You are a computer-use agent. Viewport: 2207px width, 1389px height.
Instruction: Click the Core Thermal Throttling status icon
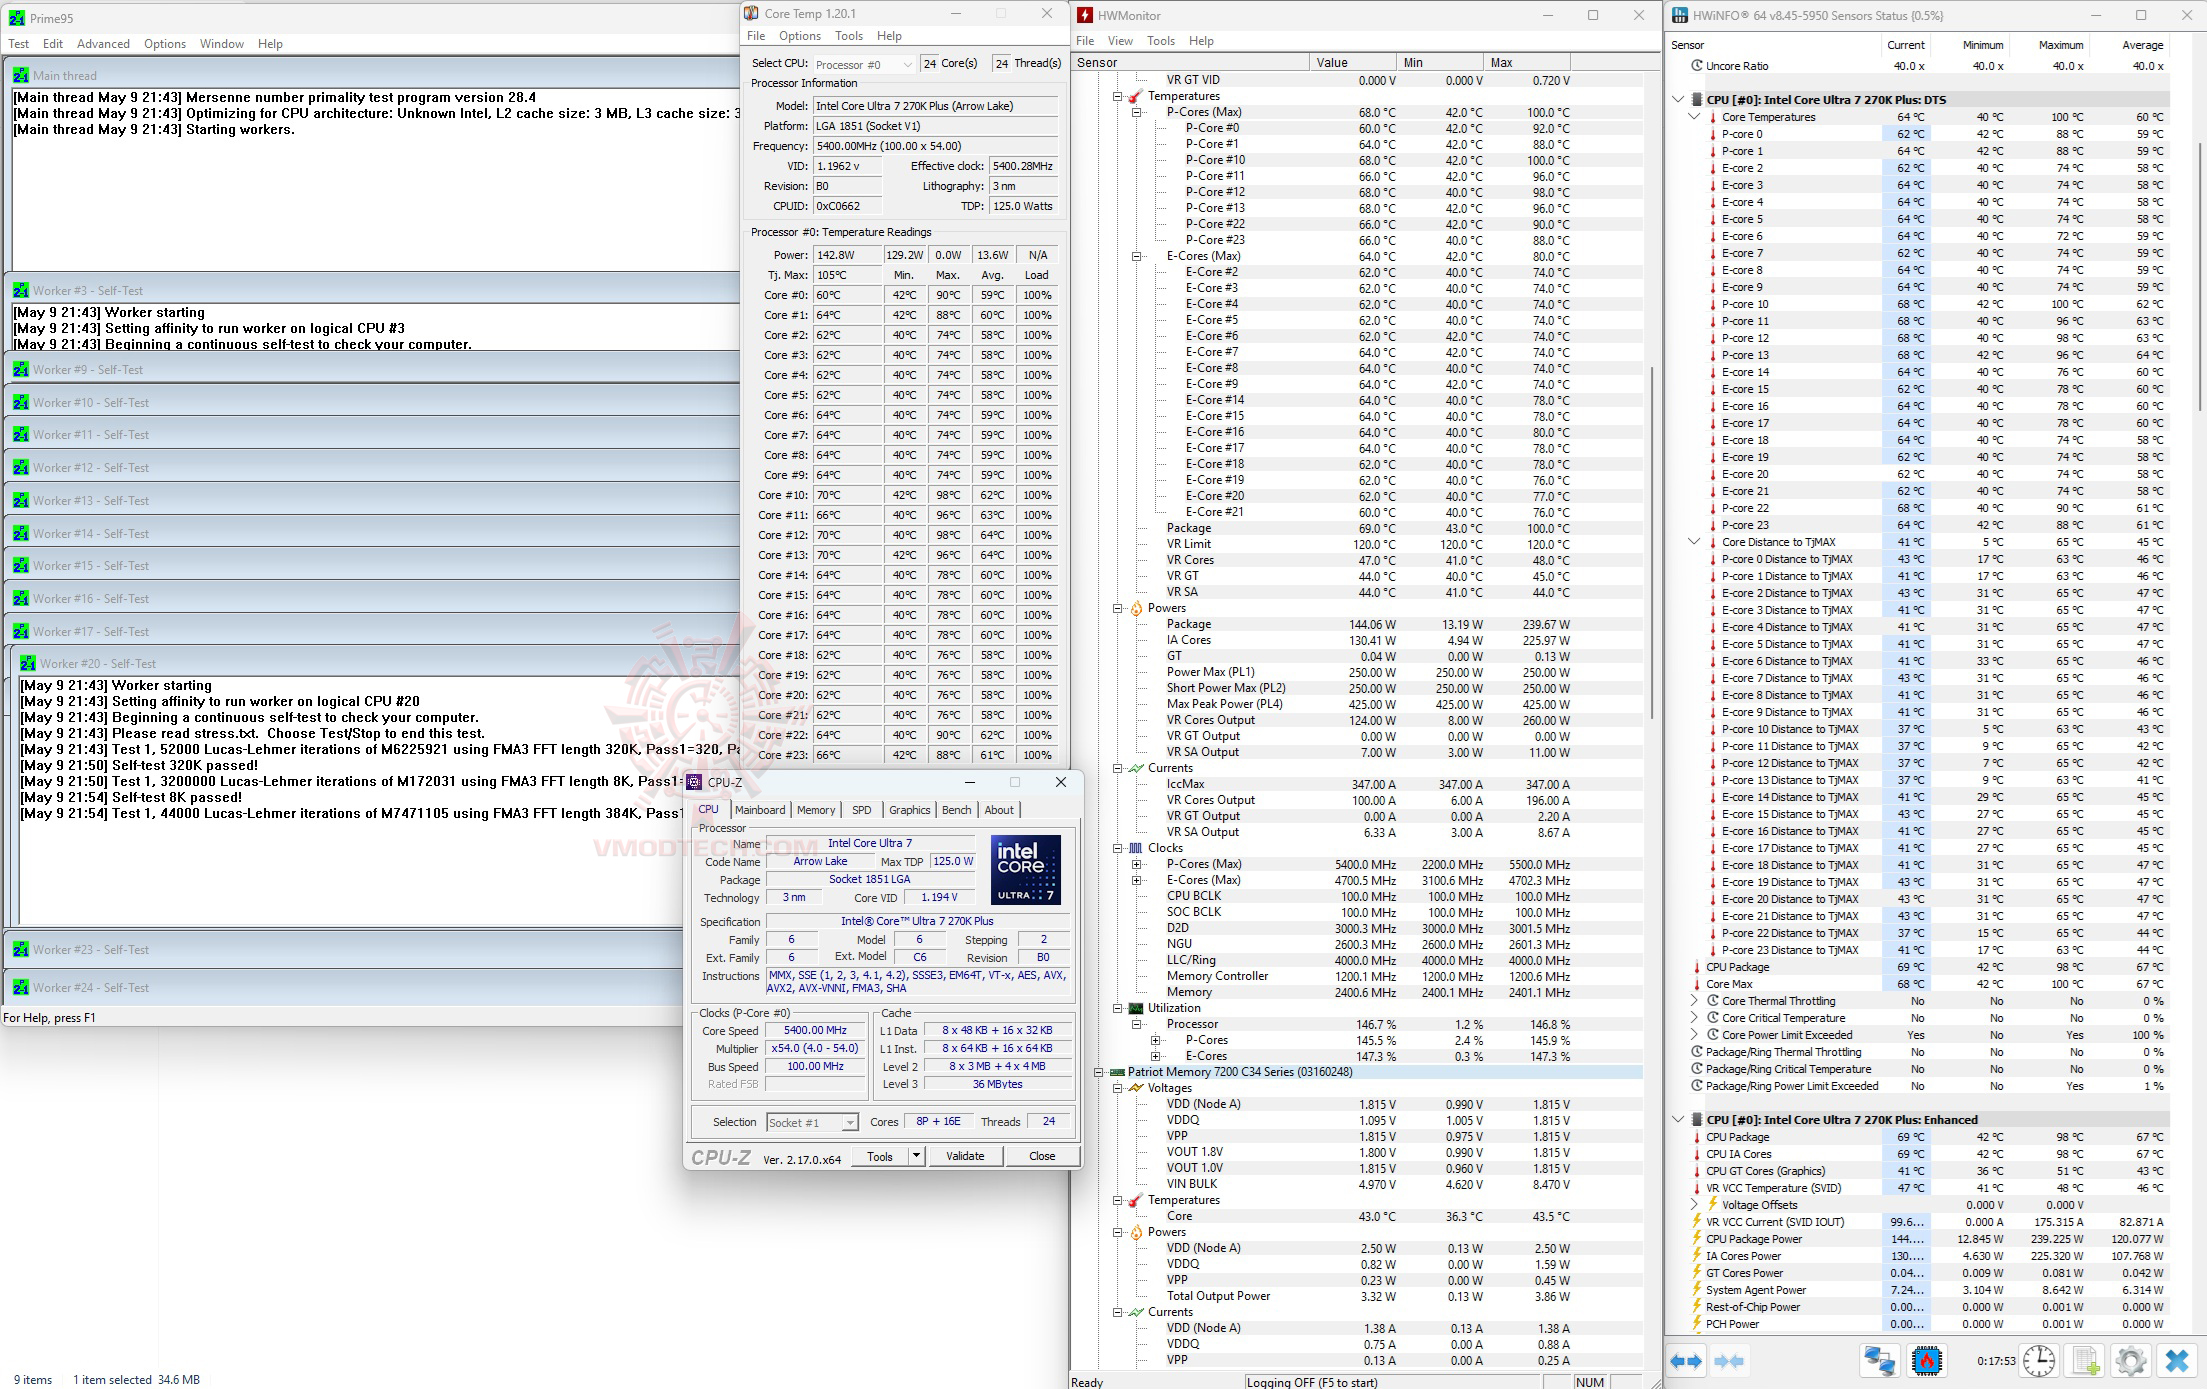pyautogui.click(x=1713, y=1001)
